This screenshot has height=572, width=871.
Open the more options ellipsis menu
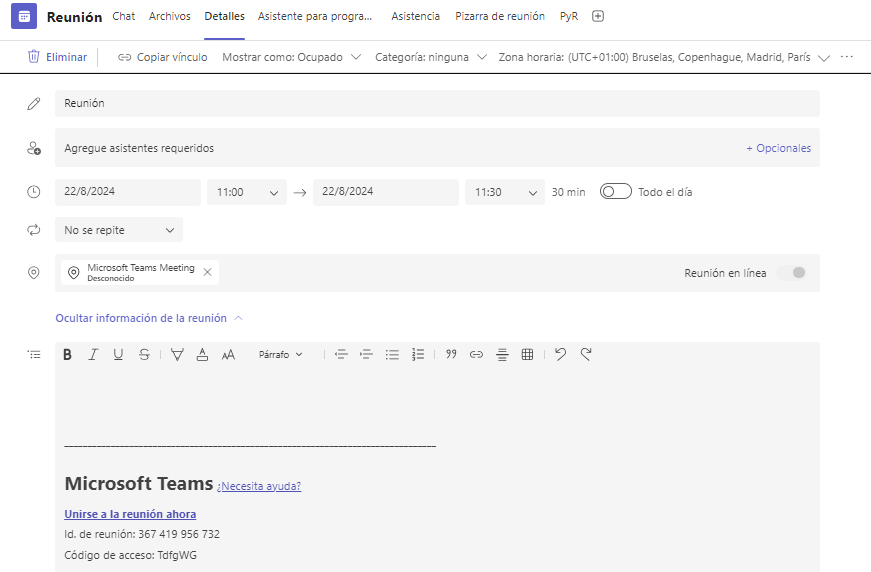(x=847, y=57)
